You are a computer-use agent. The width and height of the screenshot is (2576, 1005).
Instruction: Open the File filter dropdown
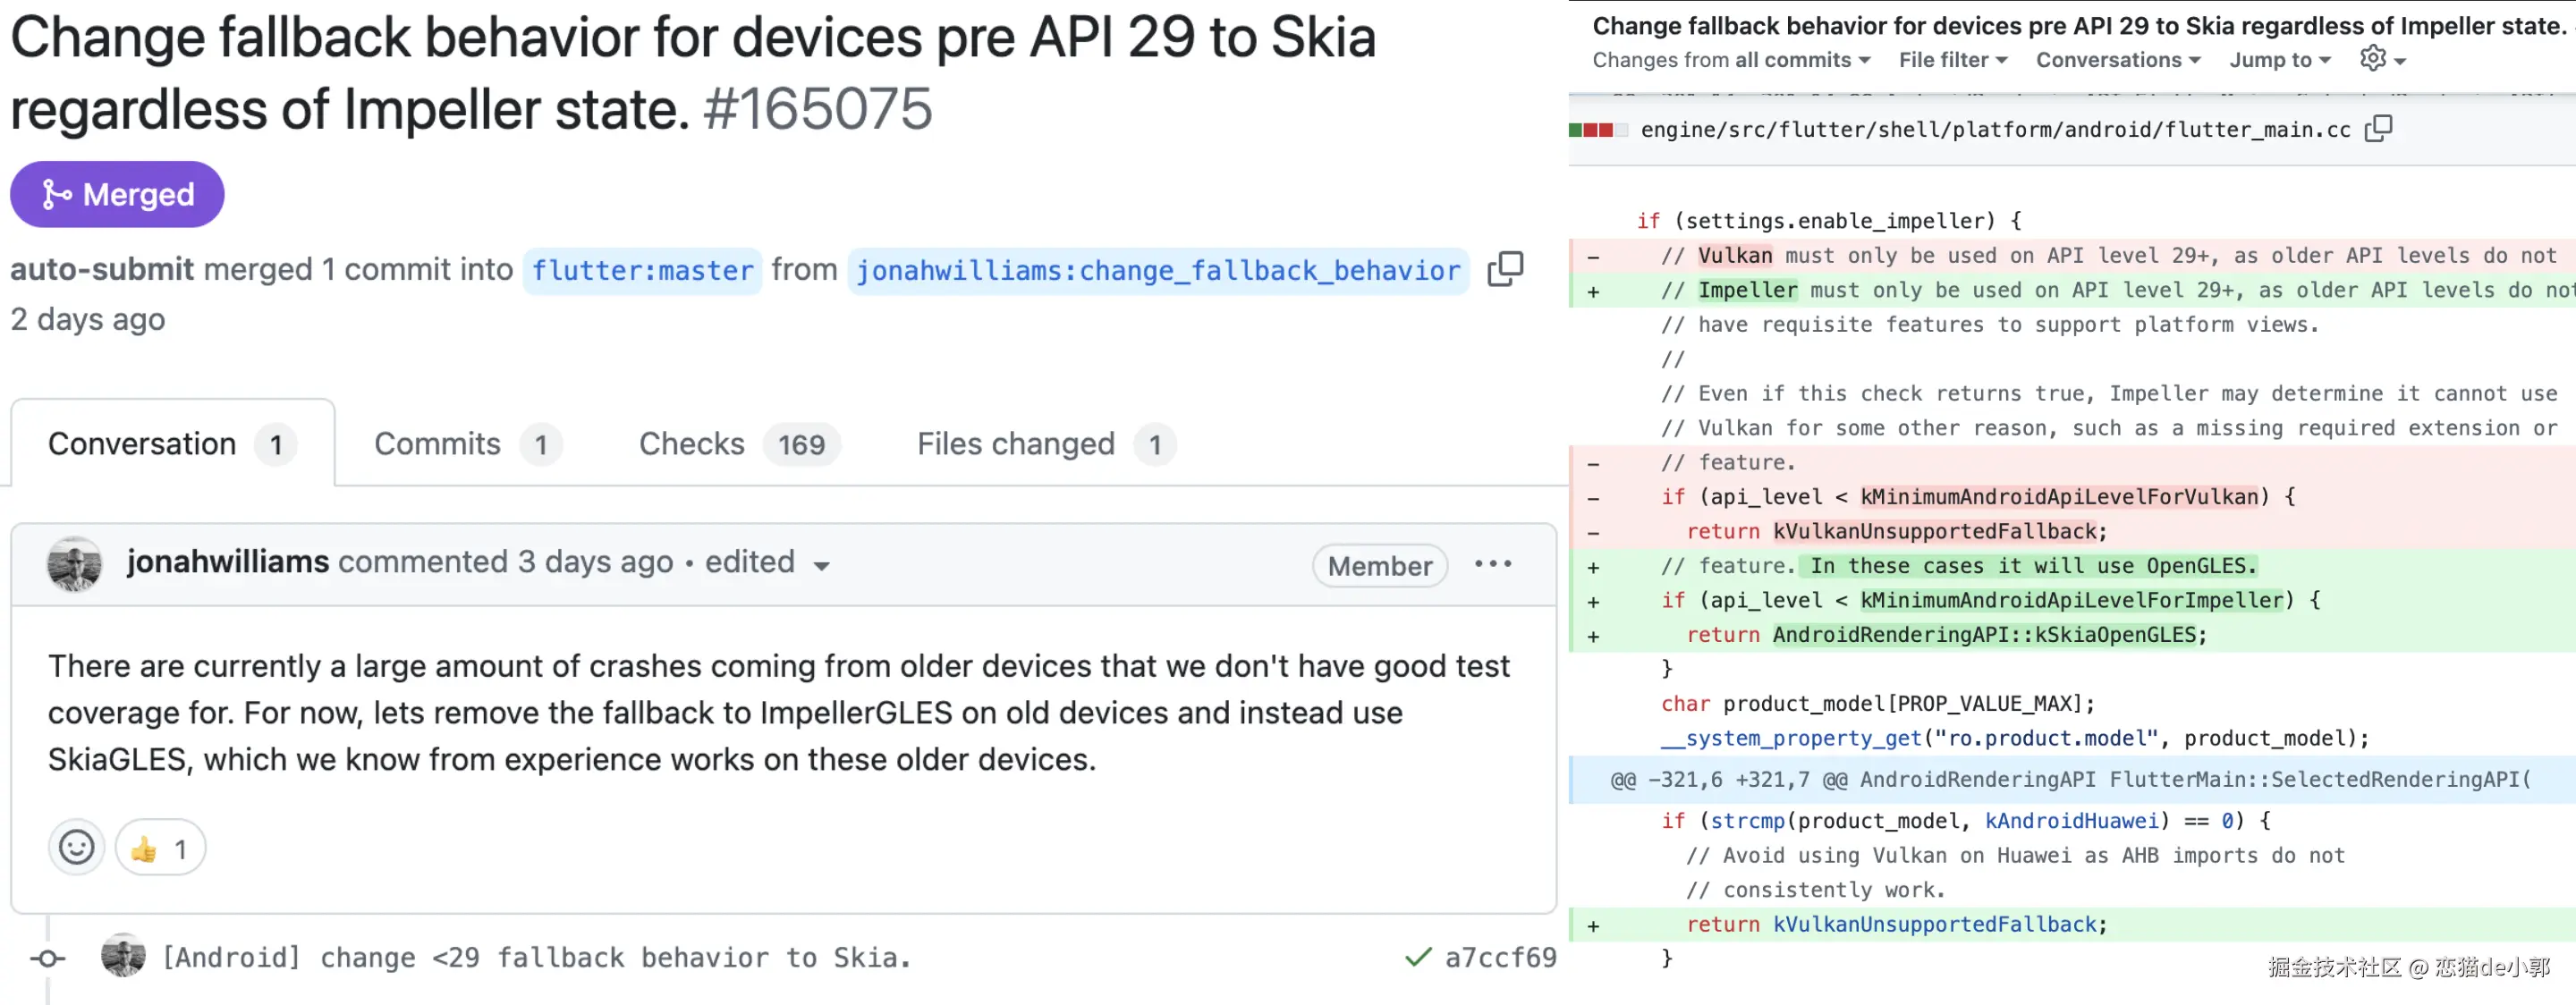[x=1953, y=60]
